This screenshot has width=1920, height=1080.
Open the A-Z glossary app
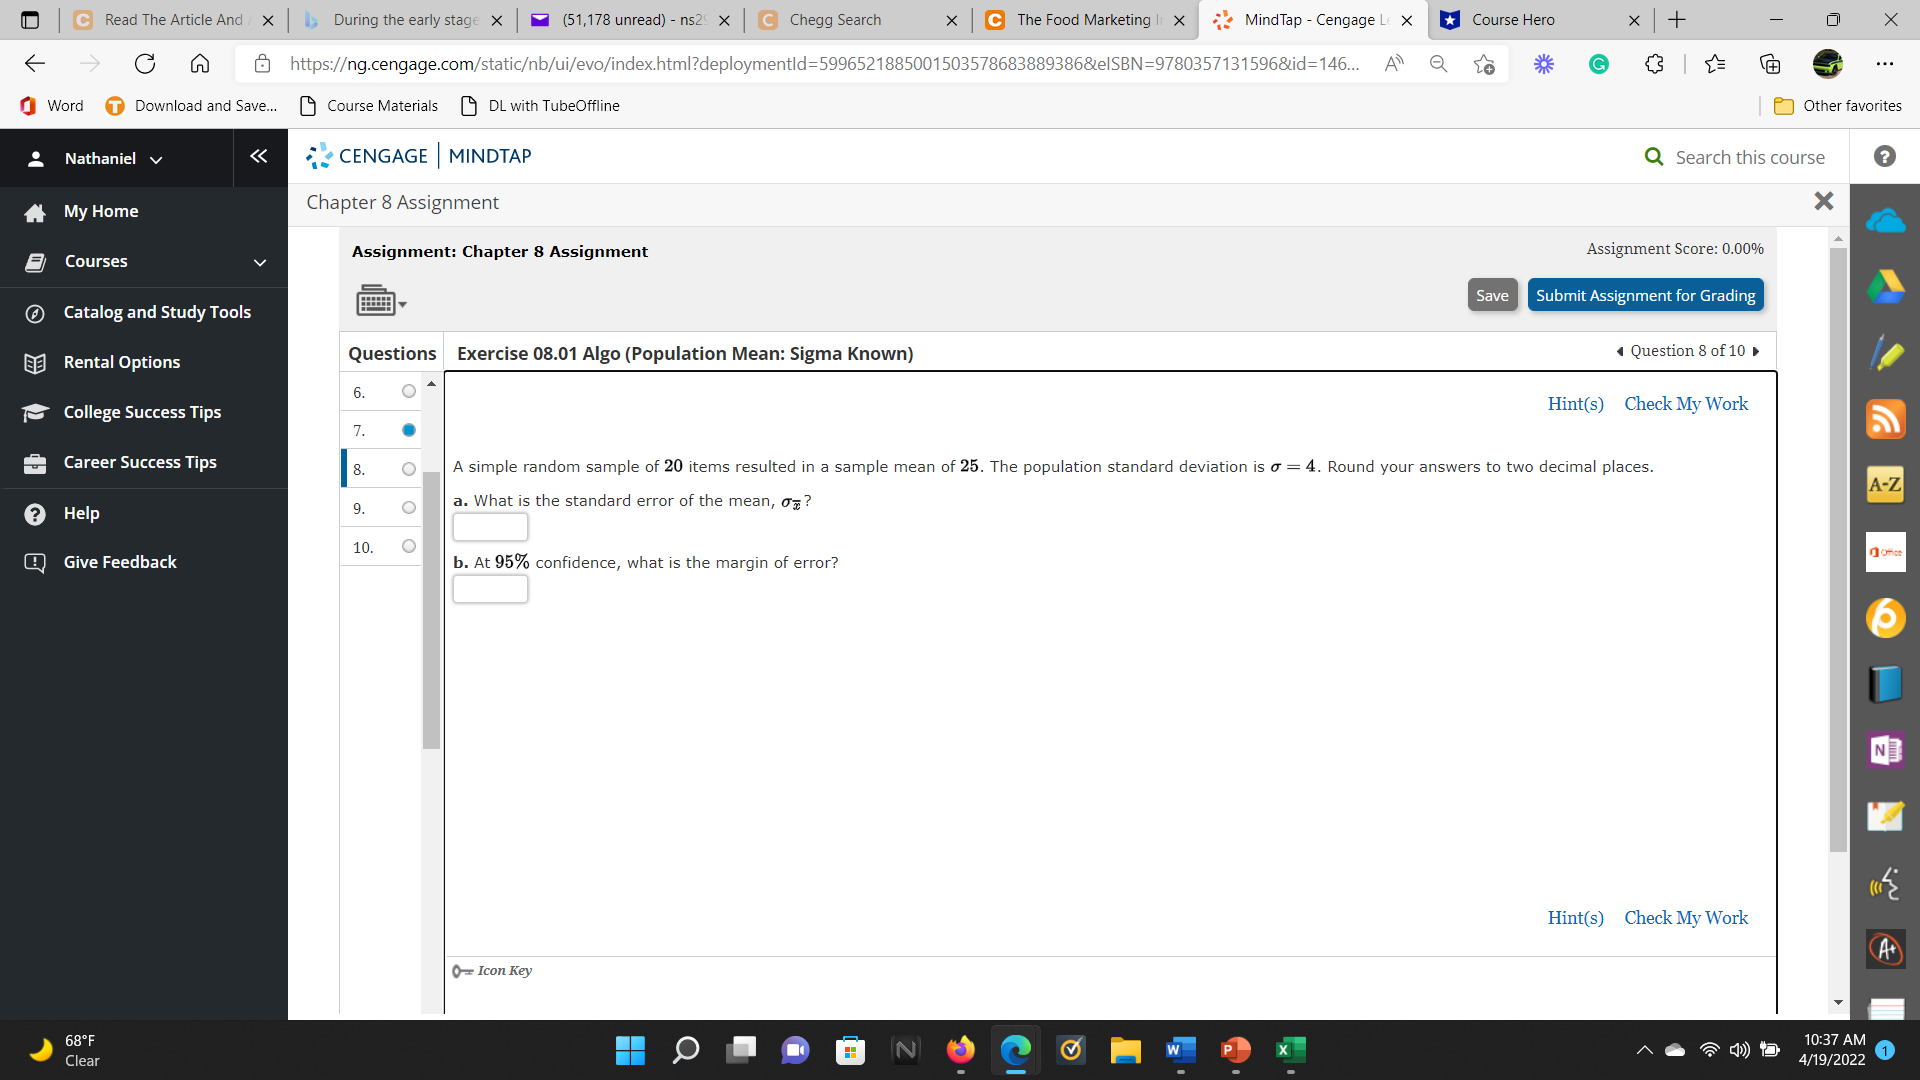pos(1886,484)
